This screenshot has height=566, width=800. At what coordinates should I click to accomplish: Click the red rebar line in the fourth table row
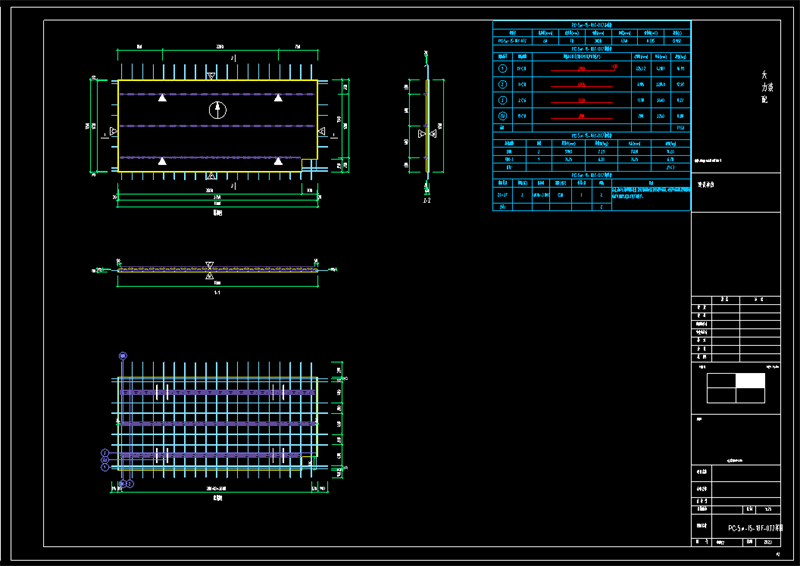(x=582, y=117)
